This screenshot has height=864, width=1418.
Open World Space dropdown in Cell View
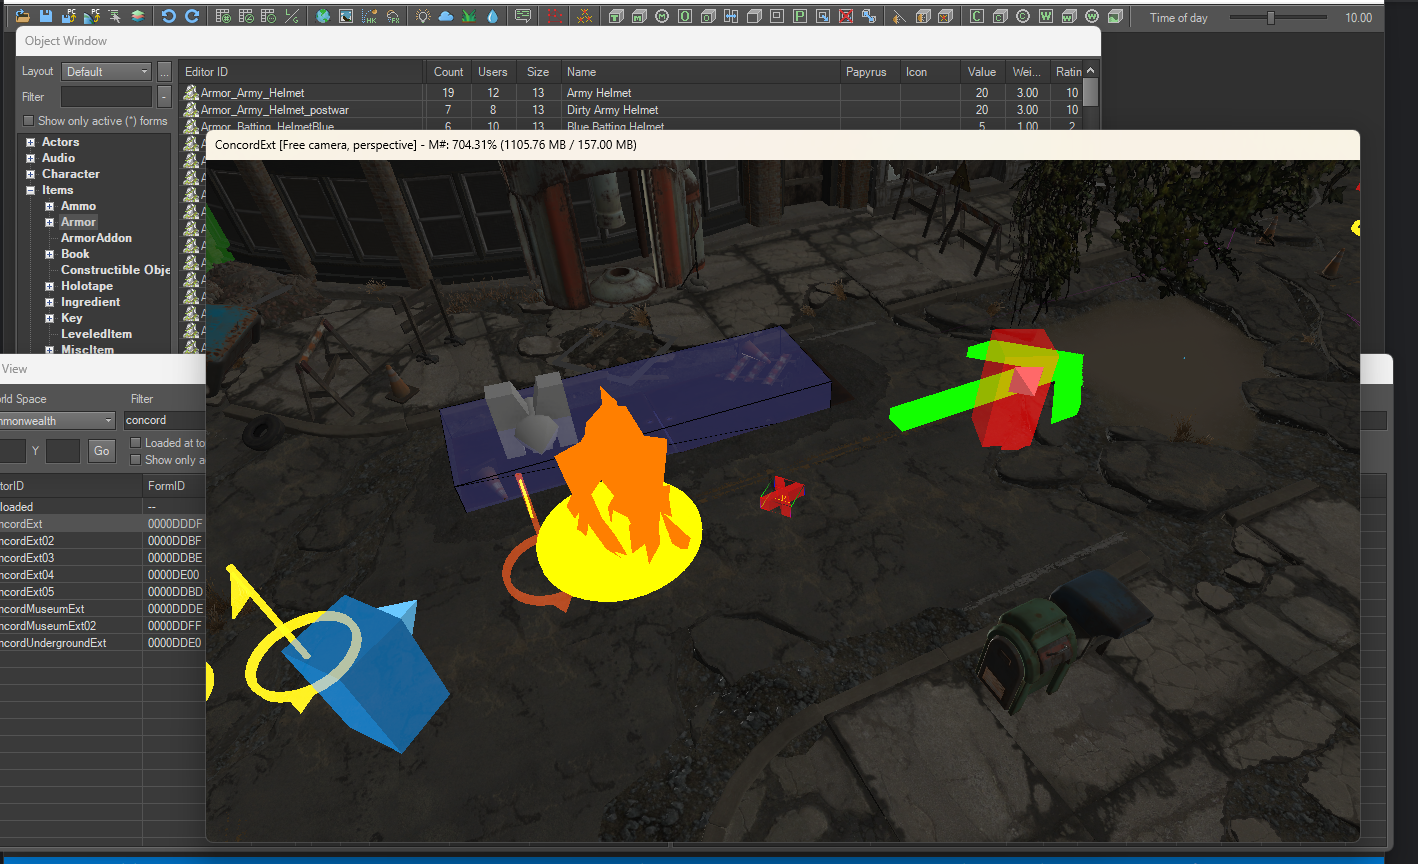57,421
